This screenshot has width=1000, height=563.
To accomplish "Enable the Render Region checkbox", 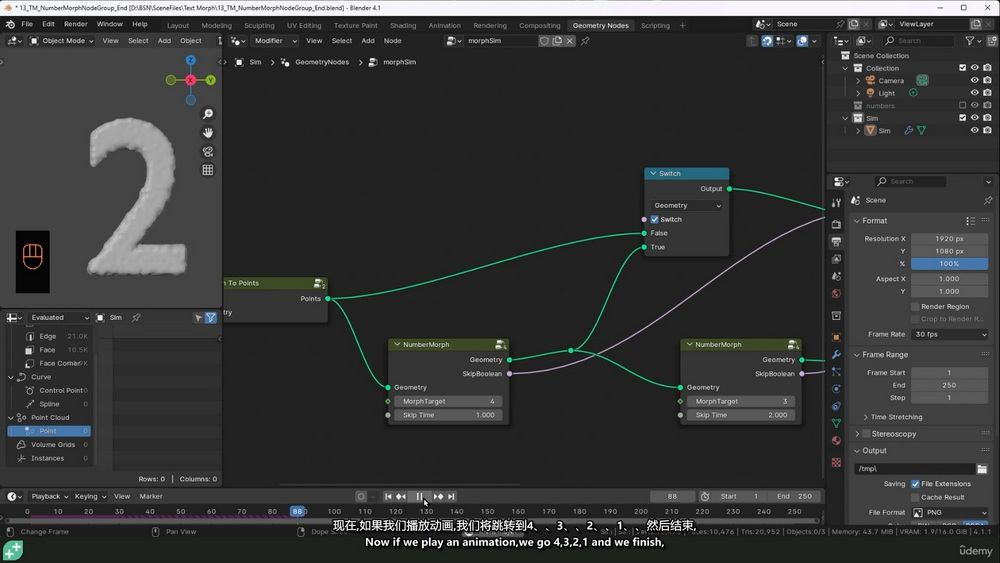I will click(915, 307).
